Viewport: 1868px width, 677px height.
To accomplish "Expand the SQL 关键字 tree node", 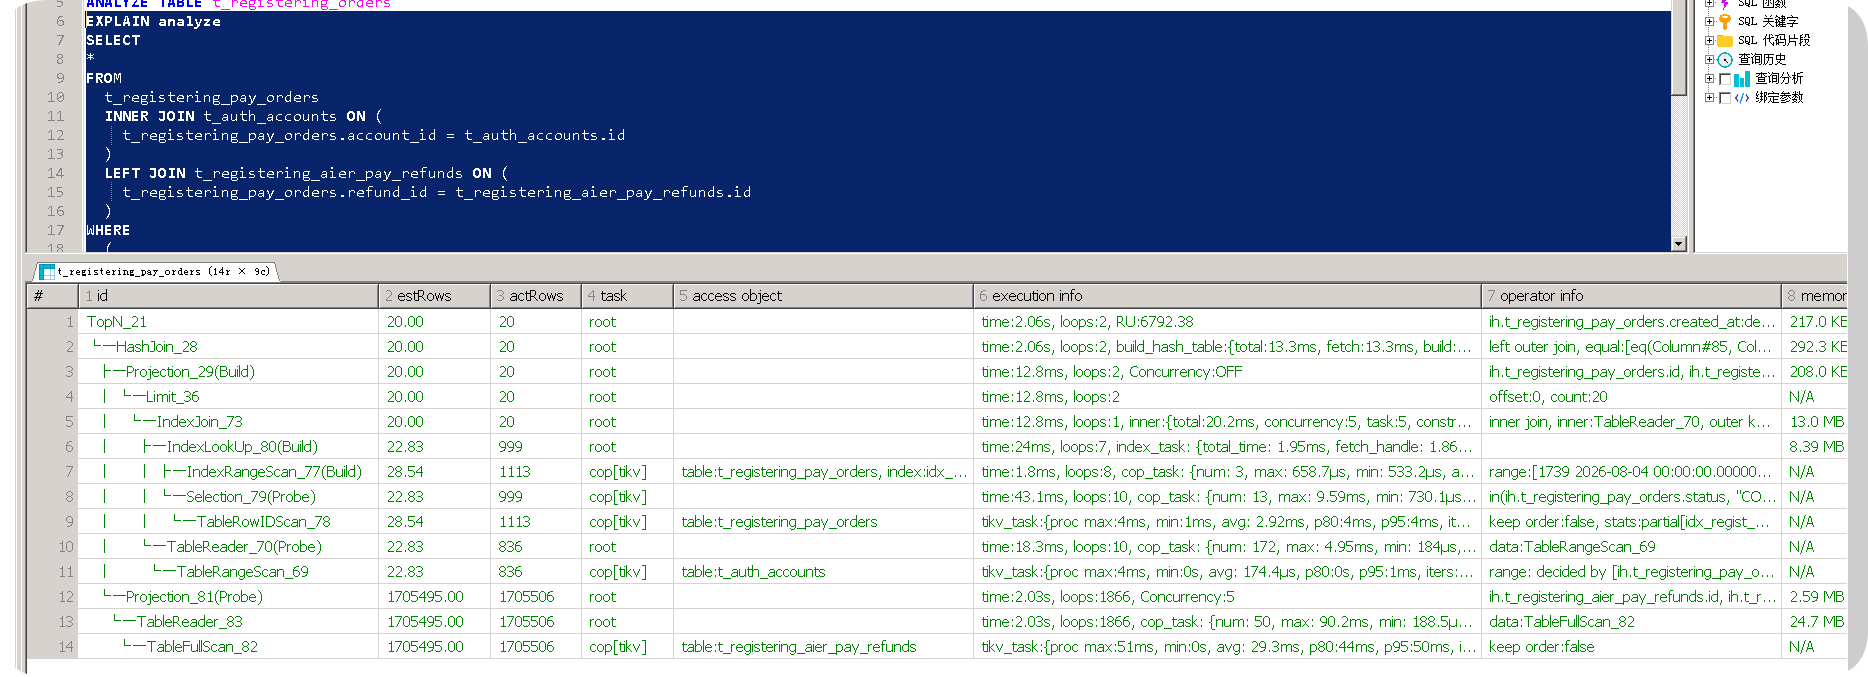I will (x=1709, y=21).
